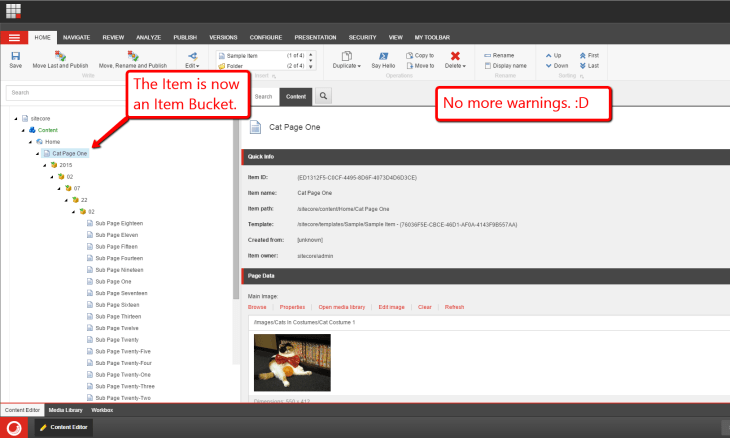This screenshot has width=730, height=438.
Task: Open the Sitecore launchpad grid icon
Action: click(14, 14)
